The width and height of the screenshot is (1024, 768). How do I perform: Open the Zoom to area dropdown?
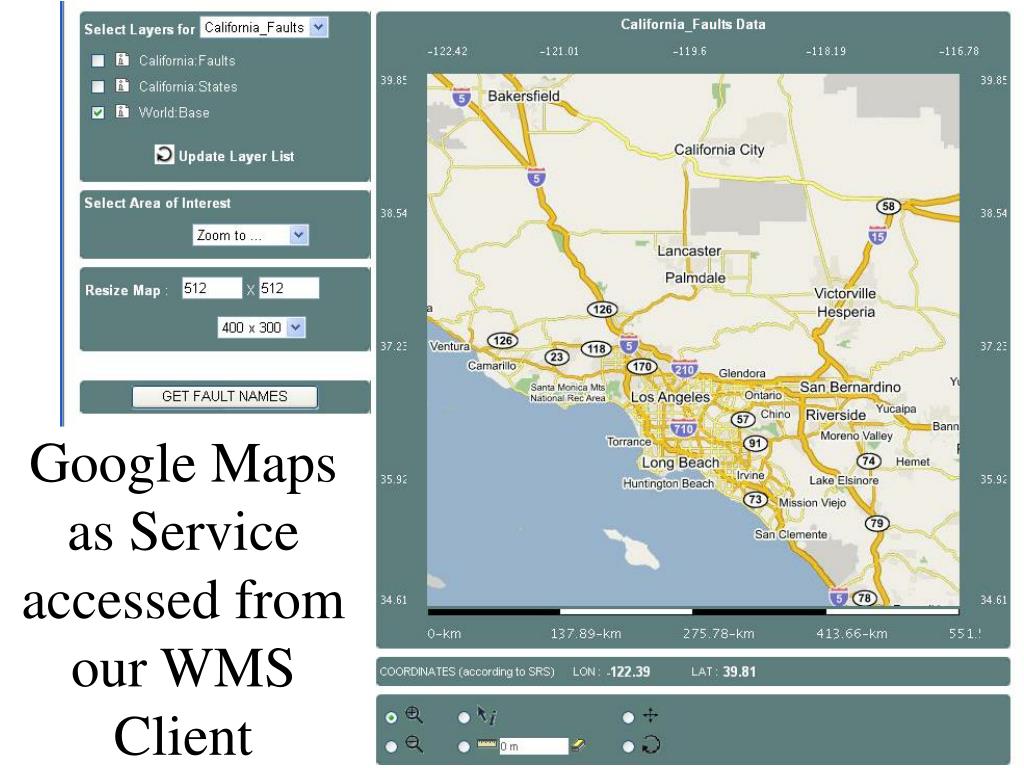(x=250, y=235)
